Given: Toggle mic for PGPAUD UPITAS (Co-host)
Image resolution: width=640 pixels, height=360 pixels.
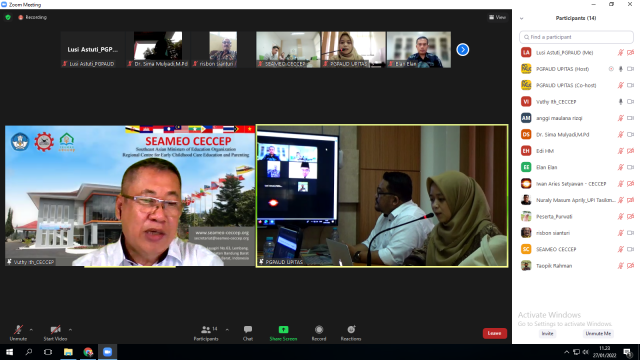Looking at the screenshot, I should 621,85.
